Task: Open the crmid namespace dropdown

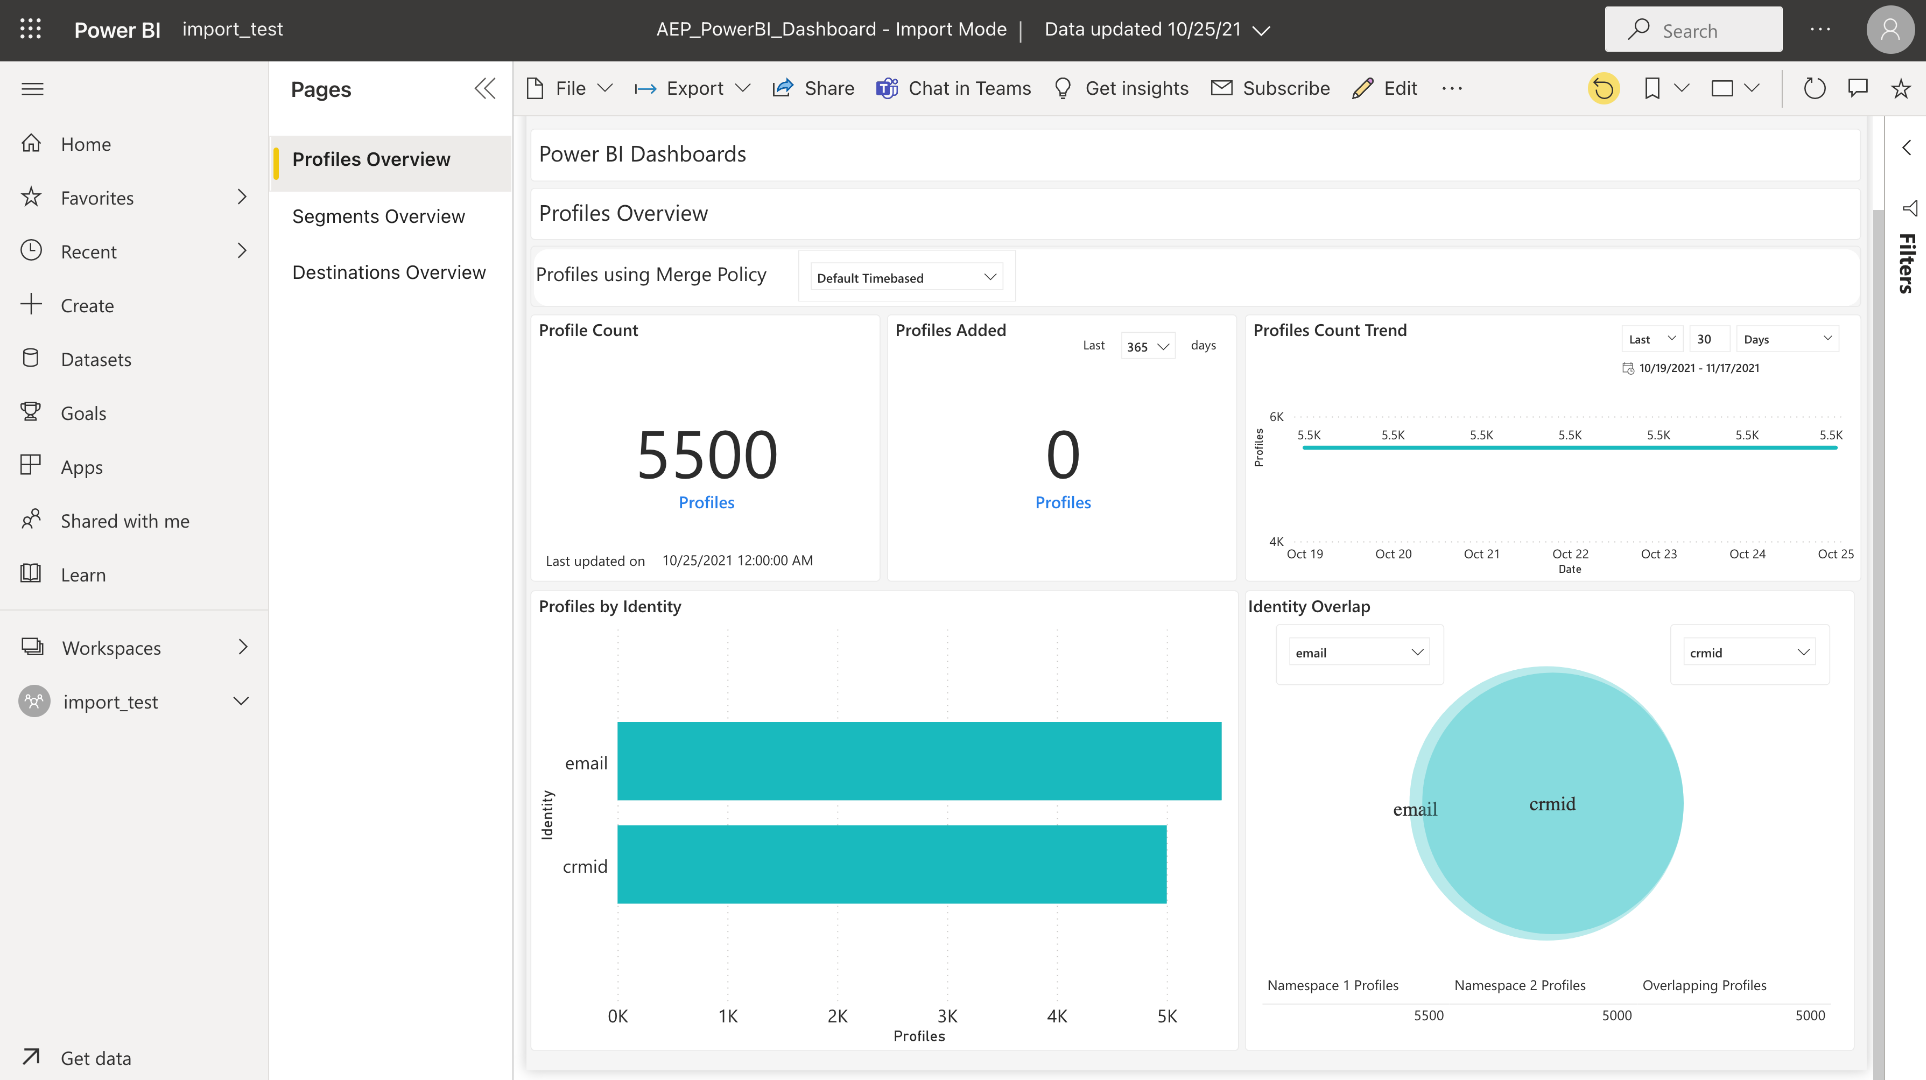Action: point(1749,653)
